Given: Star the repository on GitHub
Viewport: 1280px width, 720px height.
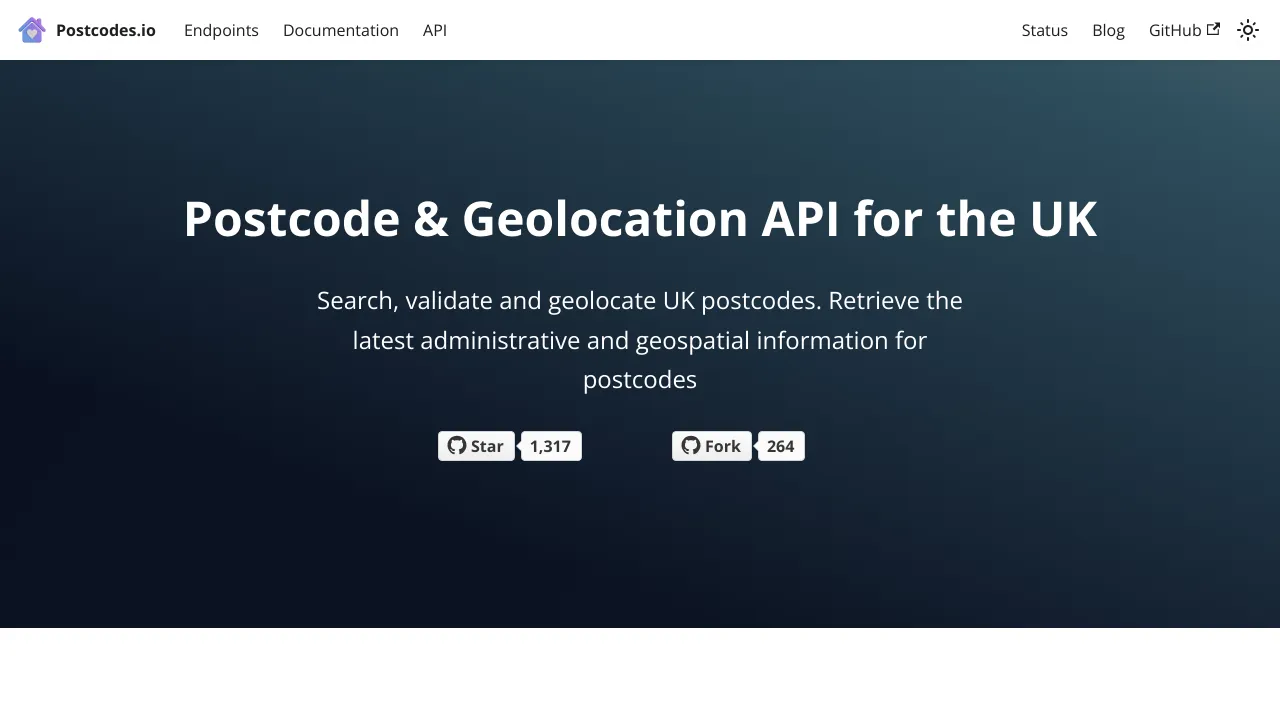Looking at the screenshot, I should (476, 446).
